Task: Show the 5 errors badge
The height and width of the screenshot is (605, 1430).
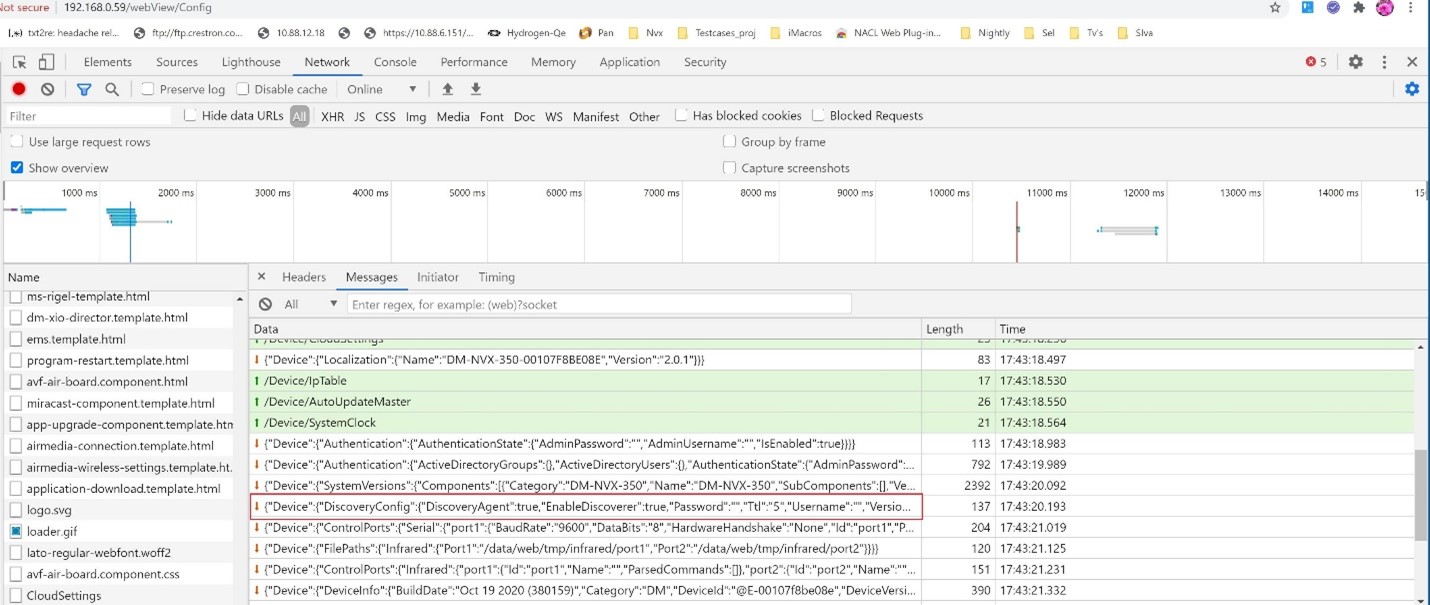Action: point(1316,62)
